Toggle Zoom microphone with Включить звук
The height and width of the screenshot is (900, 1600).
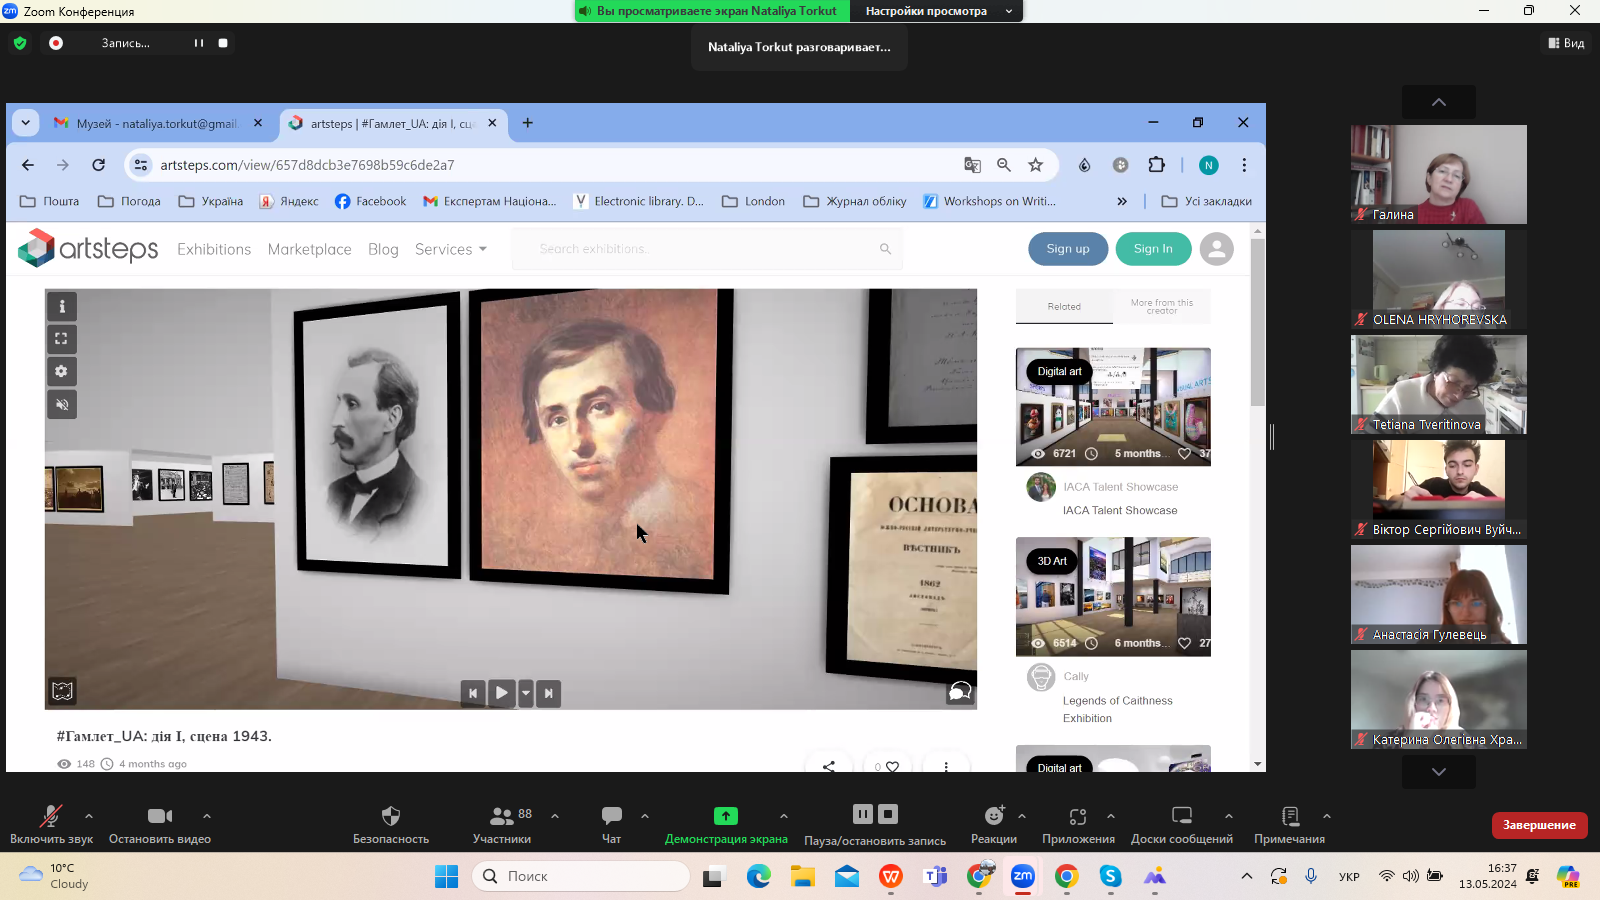51,824
